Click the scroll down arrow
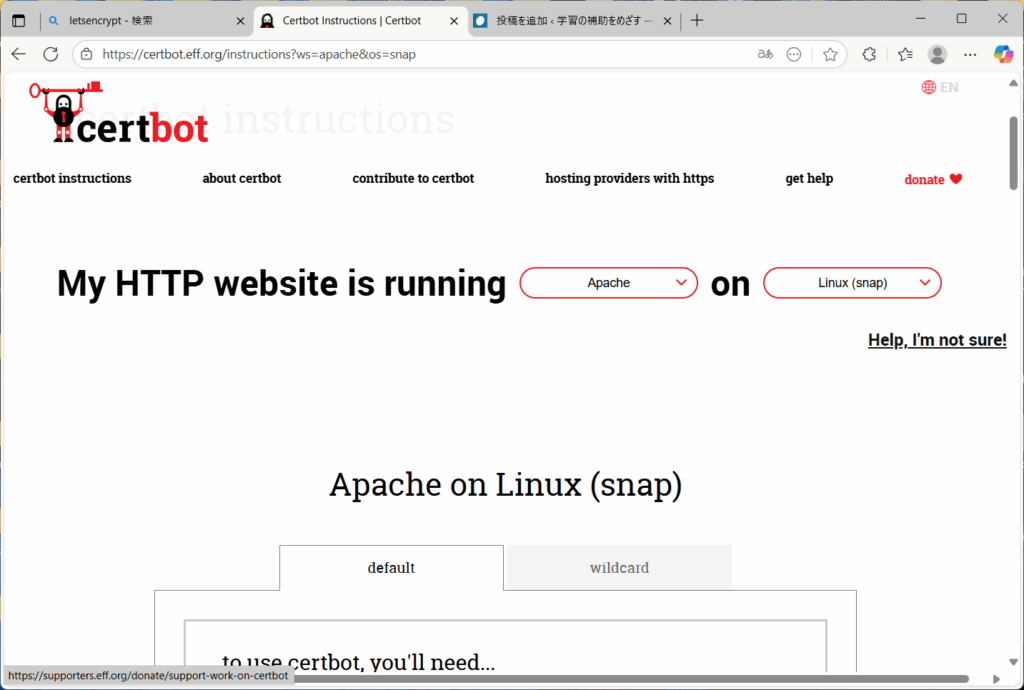 point(1014,662)
